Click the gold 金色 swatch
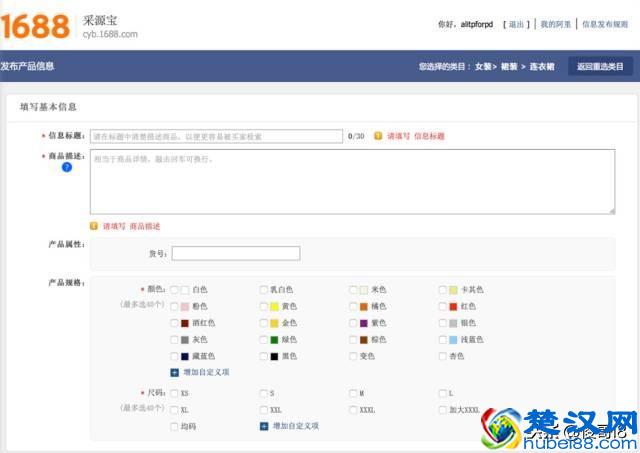Image resolution: width=640 pixels, height=453 pixels. (x=274, y=323)
